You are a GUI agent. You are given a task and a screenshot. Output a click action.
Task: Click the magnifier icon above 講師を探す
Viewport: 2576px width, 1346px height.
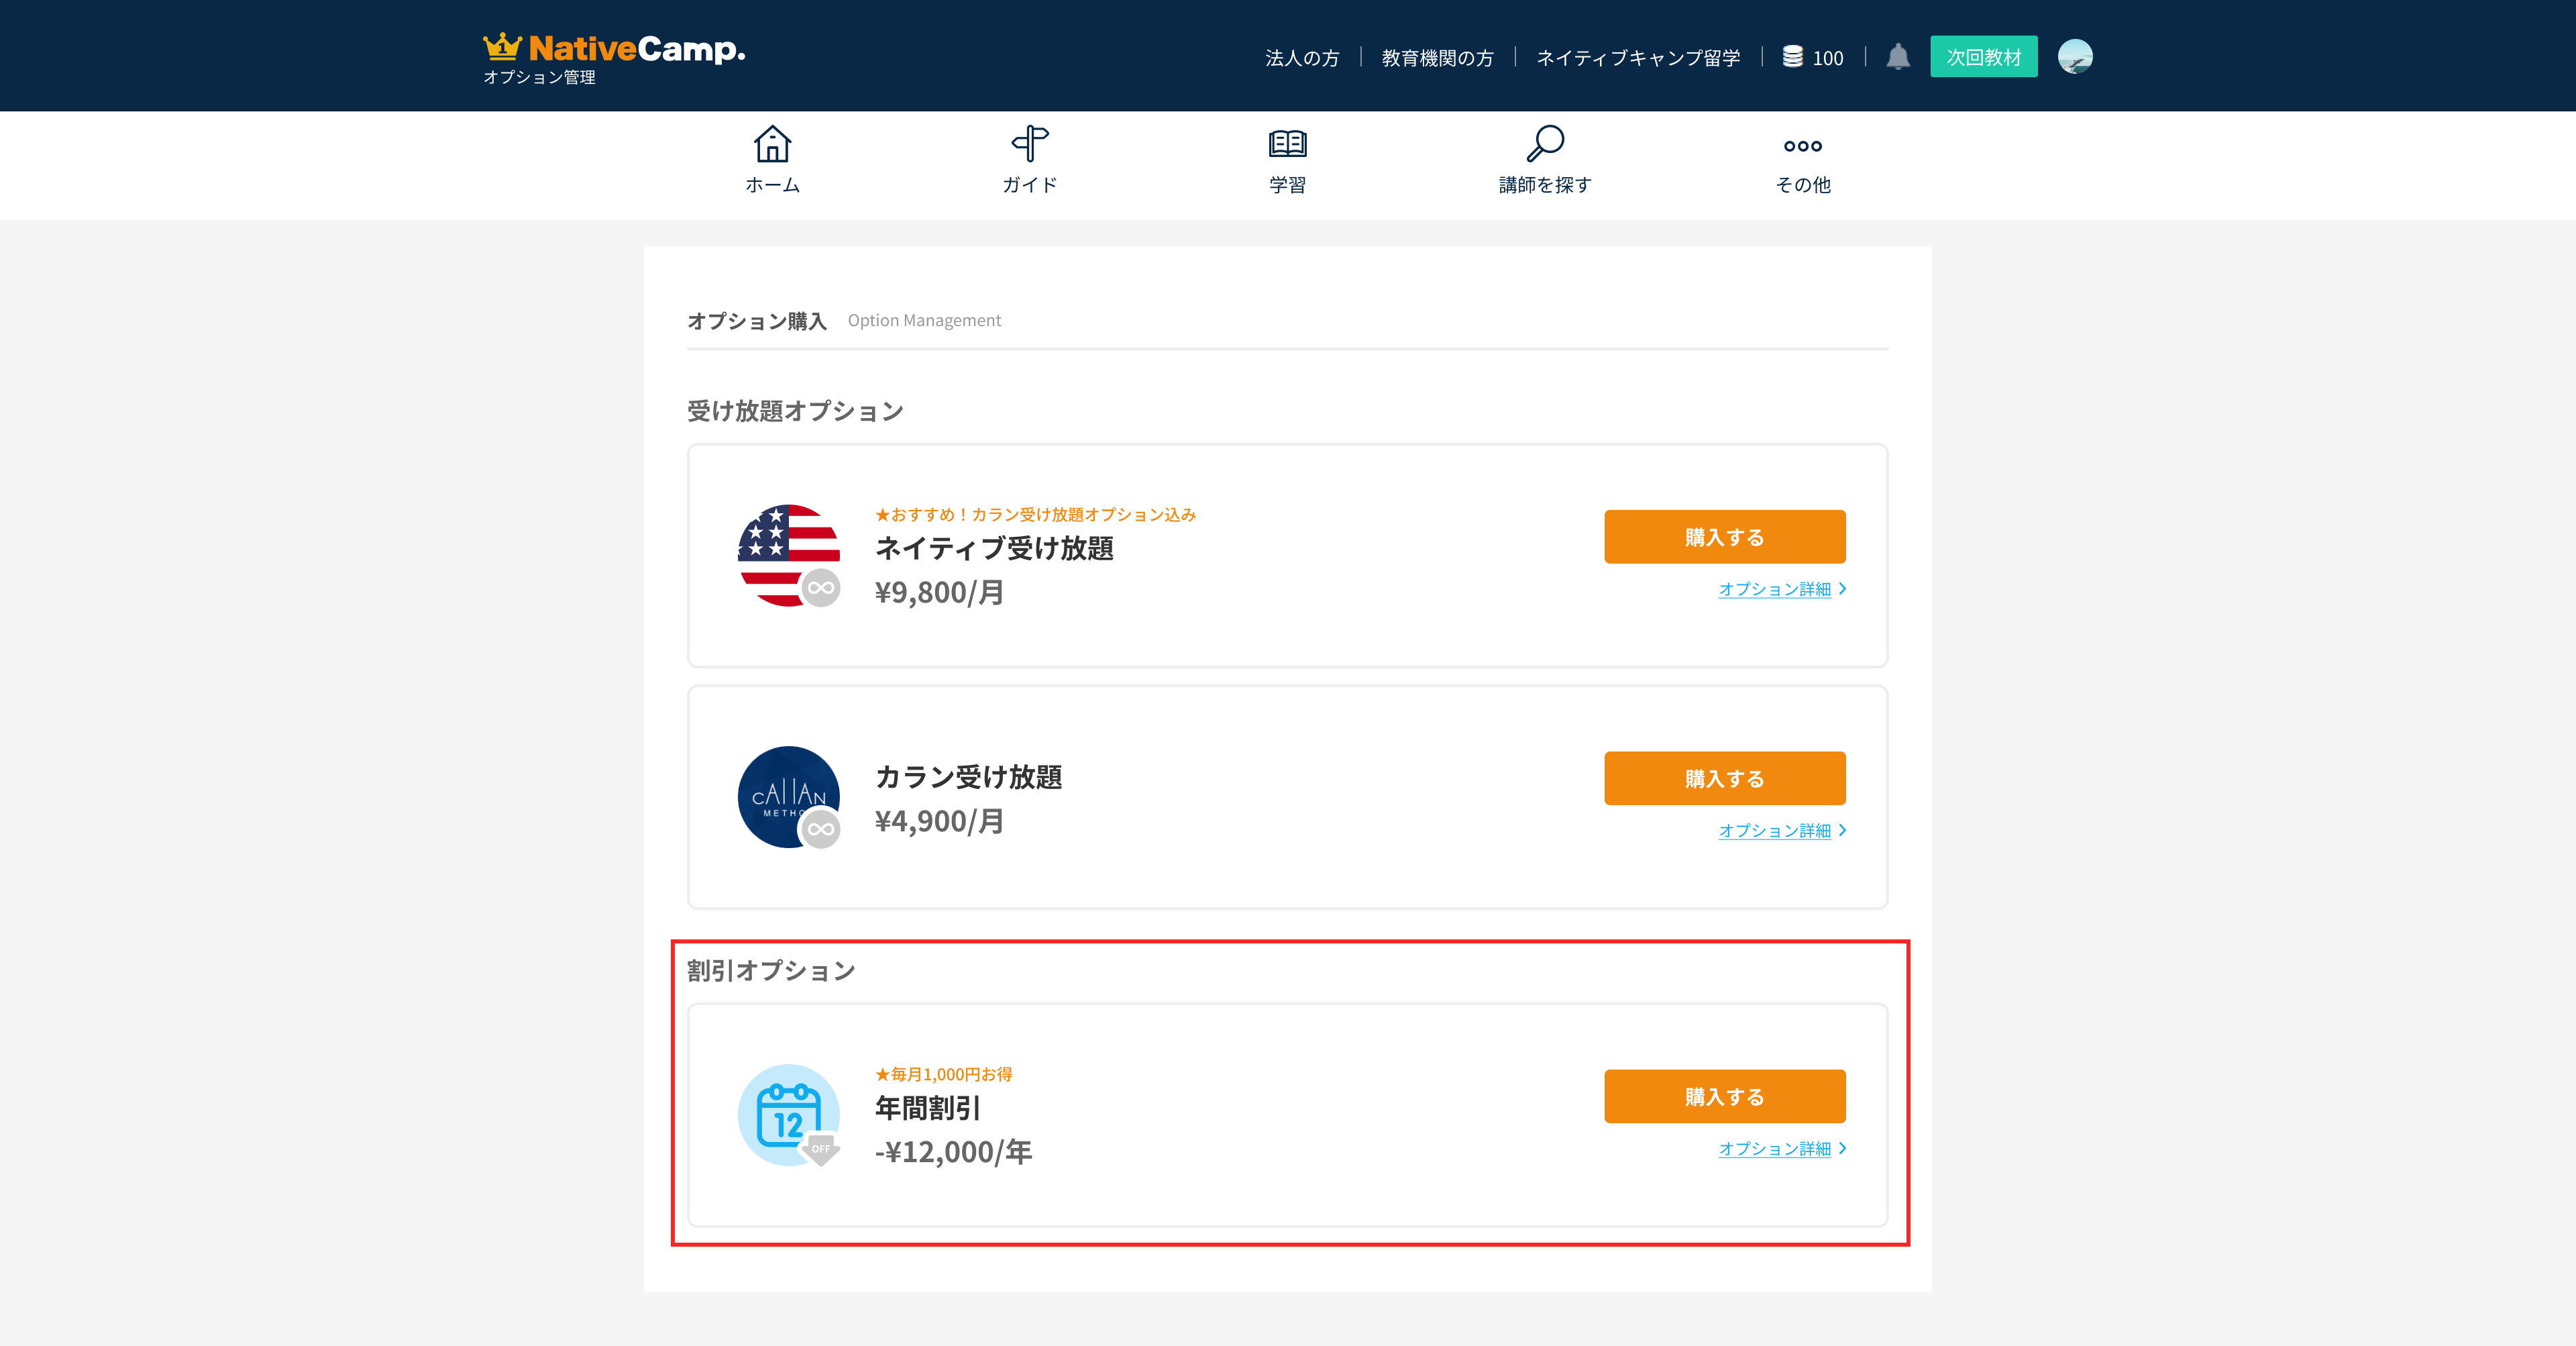click(x=1545, y=144)
